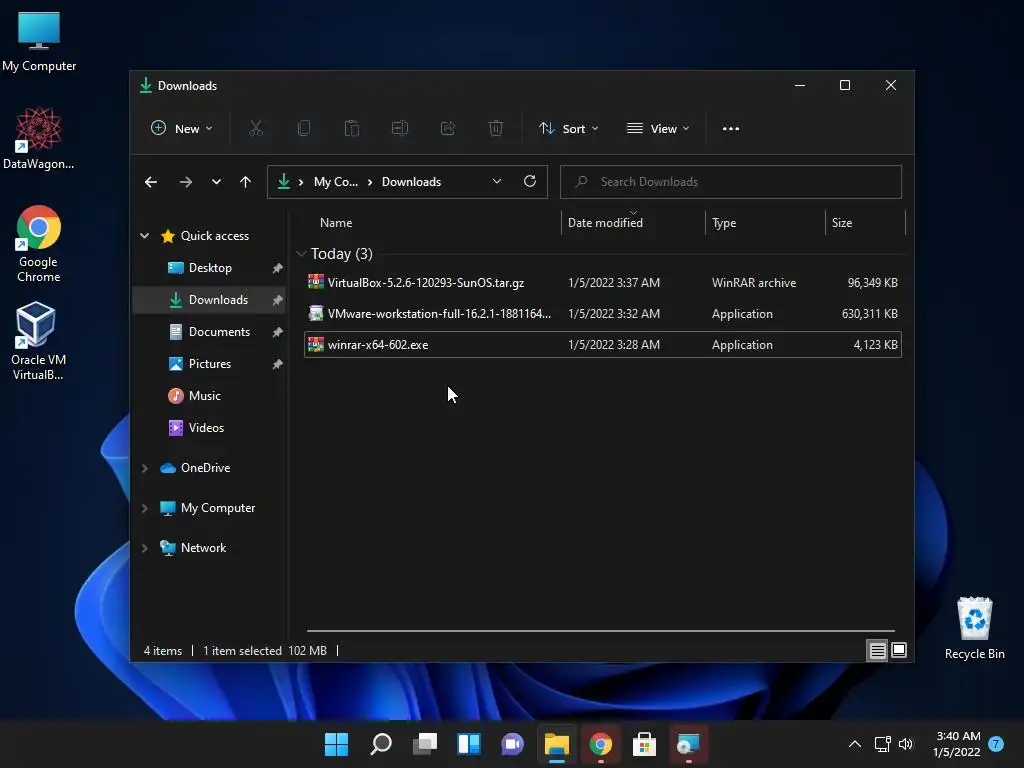Click the Delete trash icon
Viewport: 1024px width, 768px height.
[x=496, y=129]
